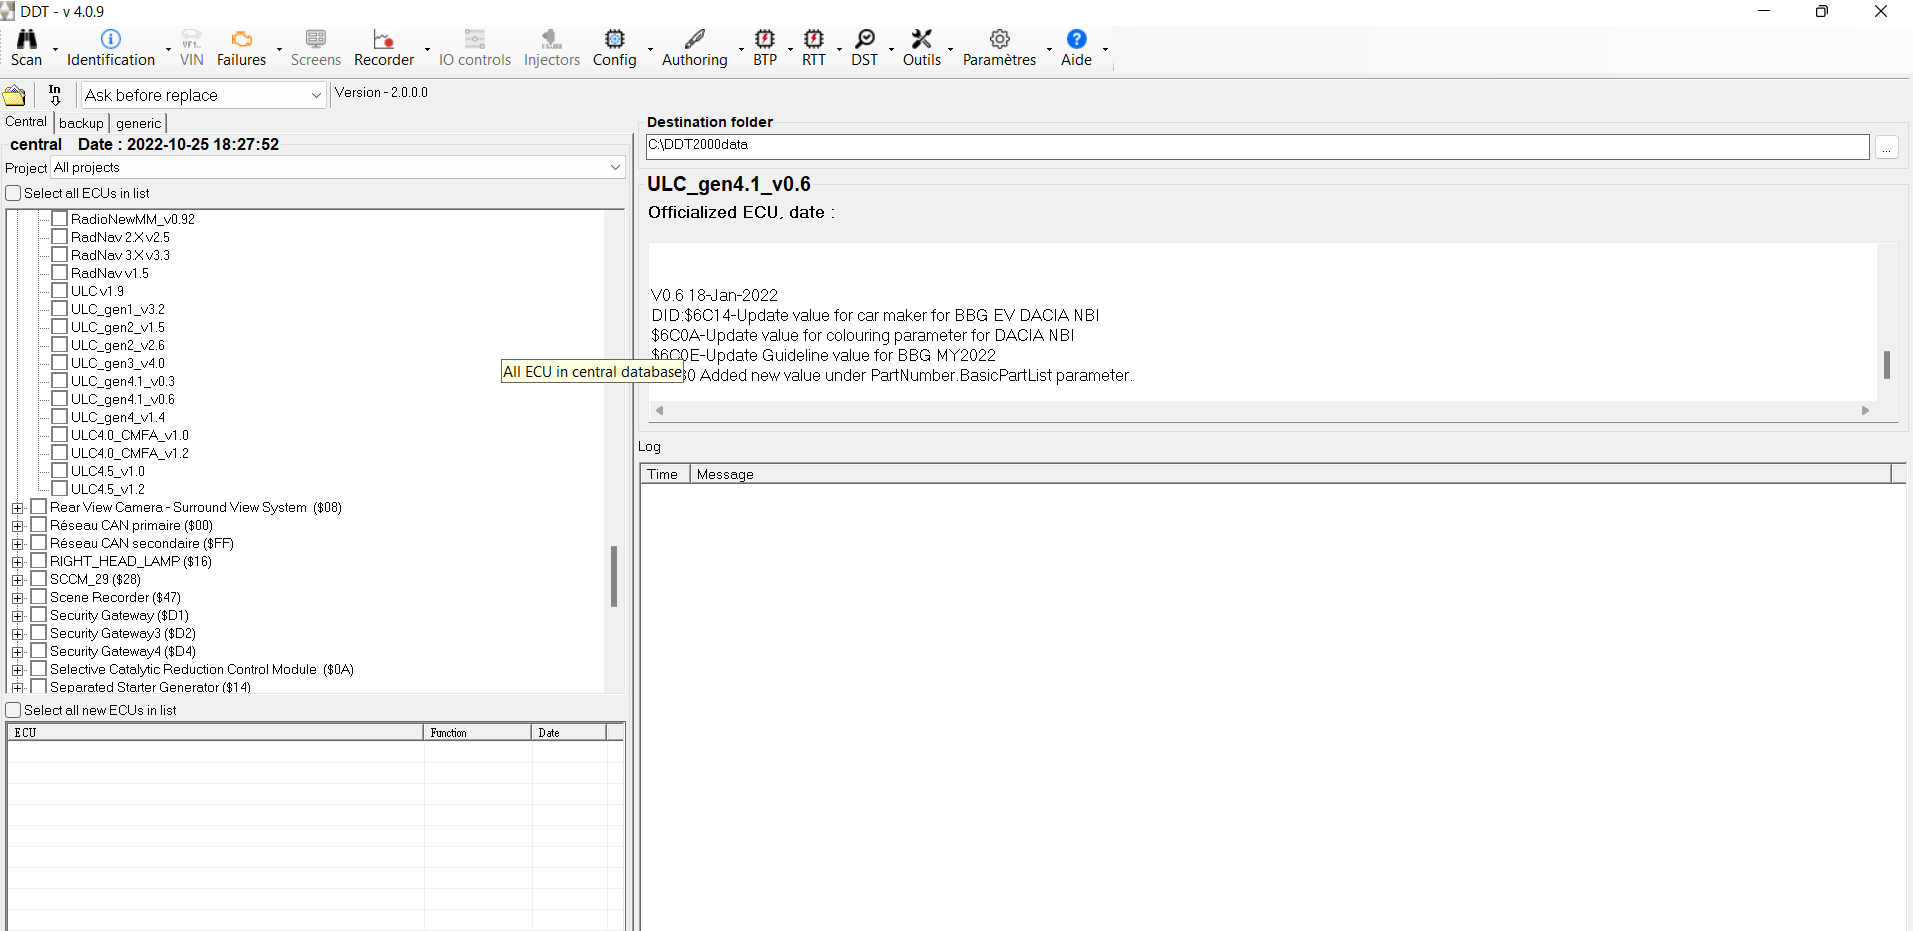The image size is (1913, 931).
Task: Browse for a destination folder
Action: pos(1887,146)
